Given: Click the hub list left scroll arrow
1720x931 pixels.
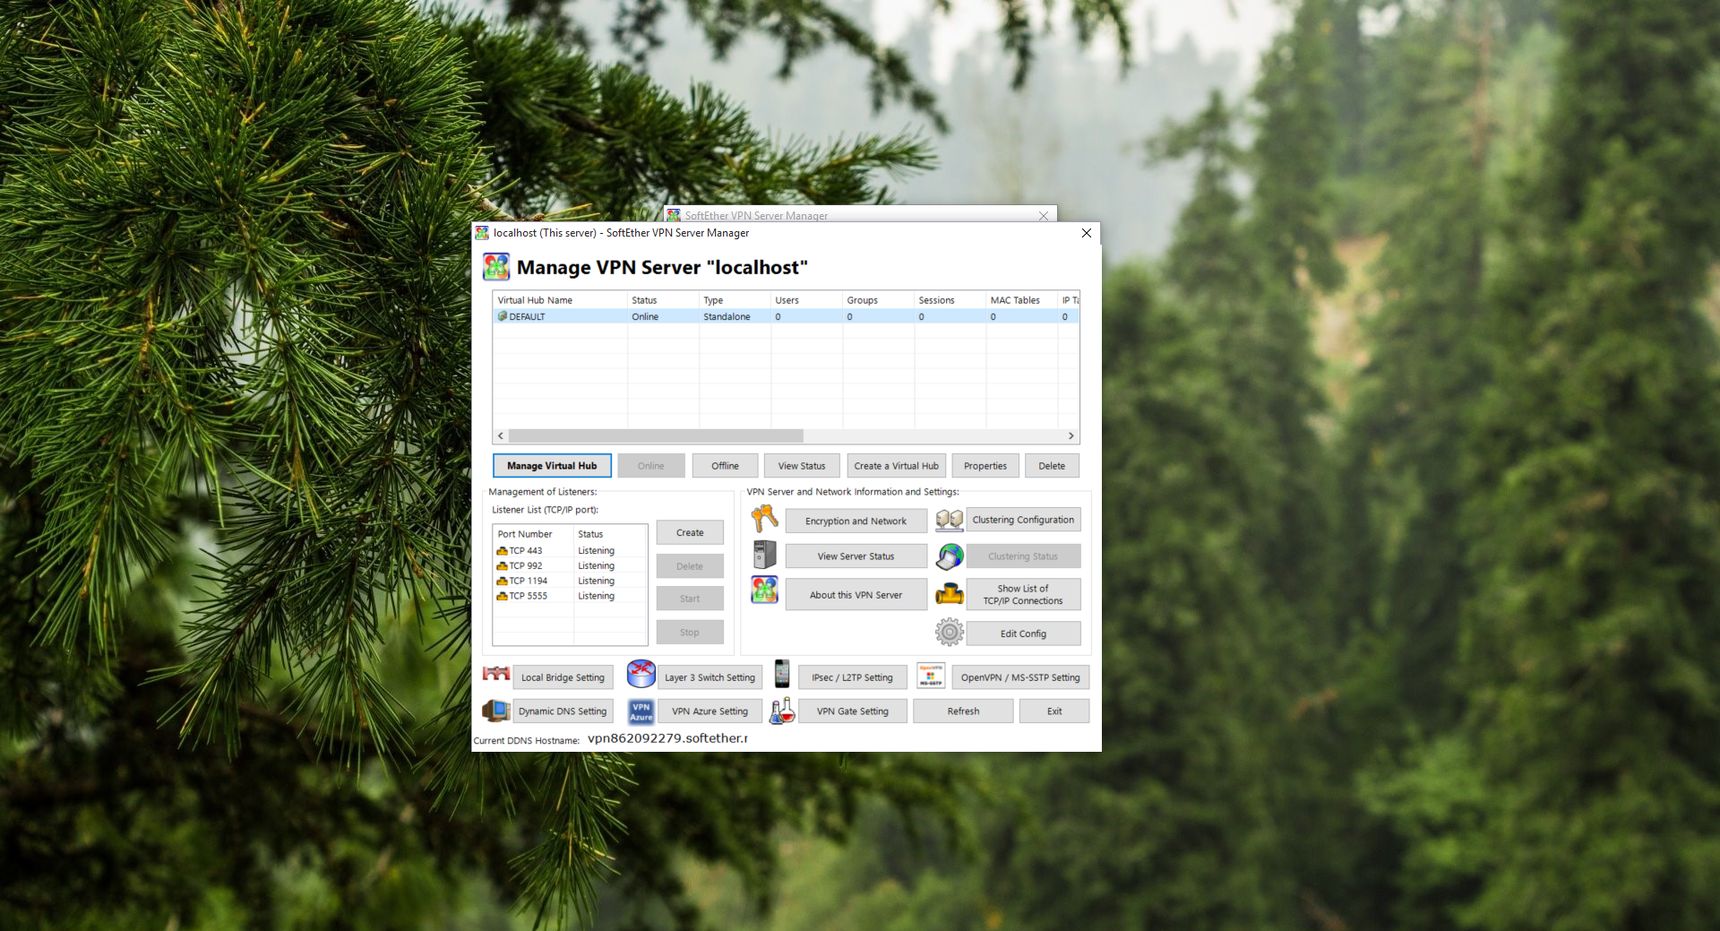Looking at the screenshot, I should (501, 436).
